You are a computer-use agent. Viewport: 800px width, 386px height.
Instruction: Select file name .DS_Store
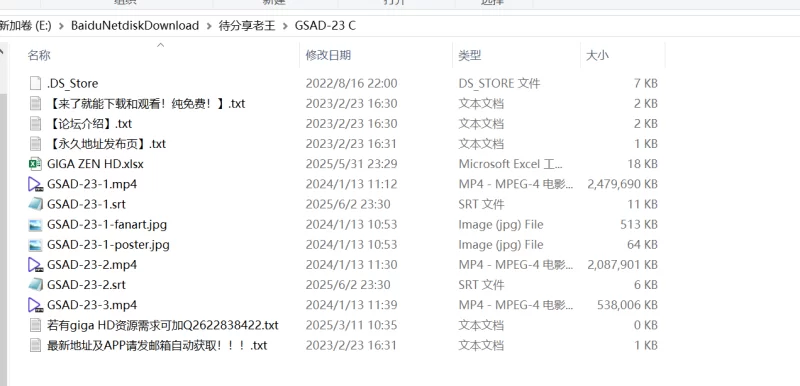tap(72, 83)
